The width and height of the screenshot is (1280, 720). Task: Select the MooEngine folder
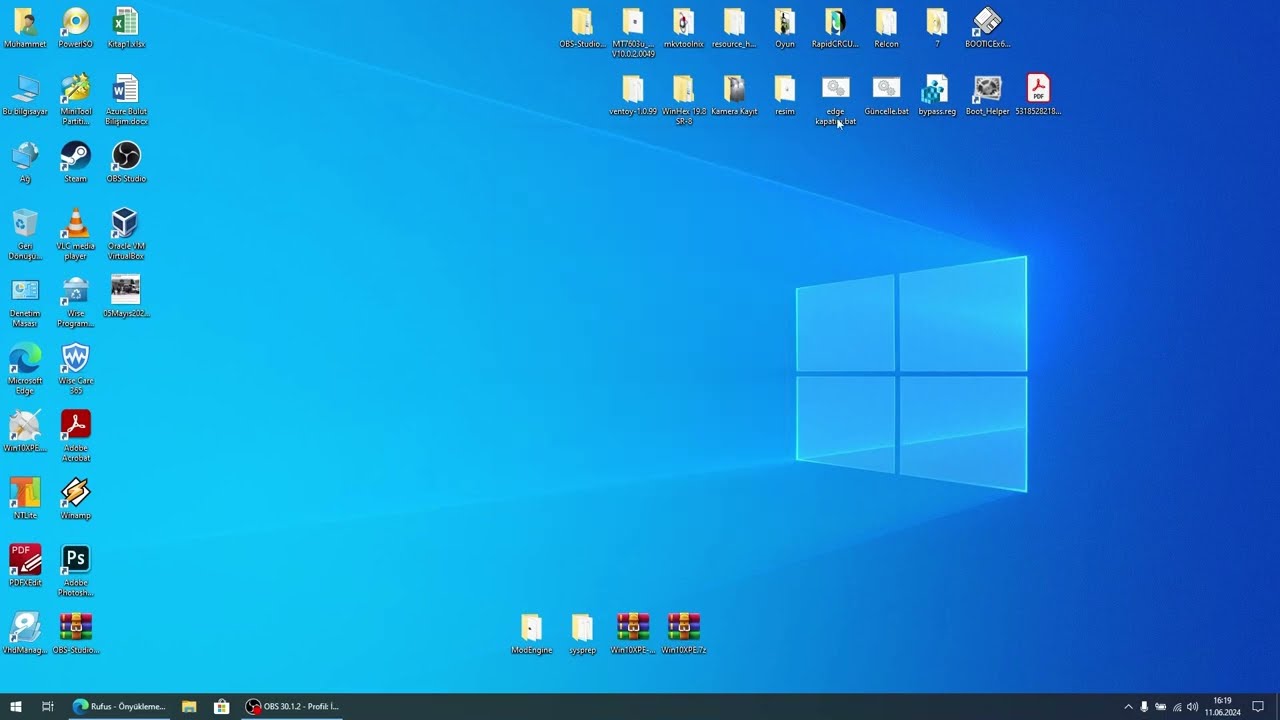(x=532, y=634)
